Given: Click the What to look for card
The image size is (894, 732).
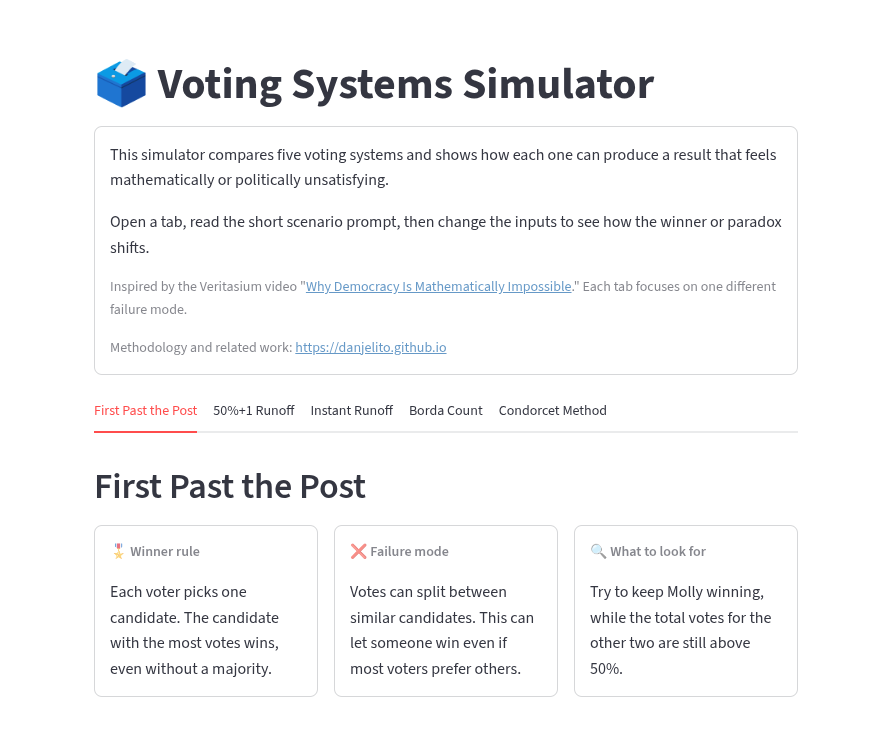Looking at the screenshot, I should [685, 610].
